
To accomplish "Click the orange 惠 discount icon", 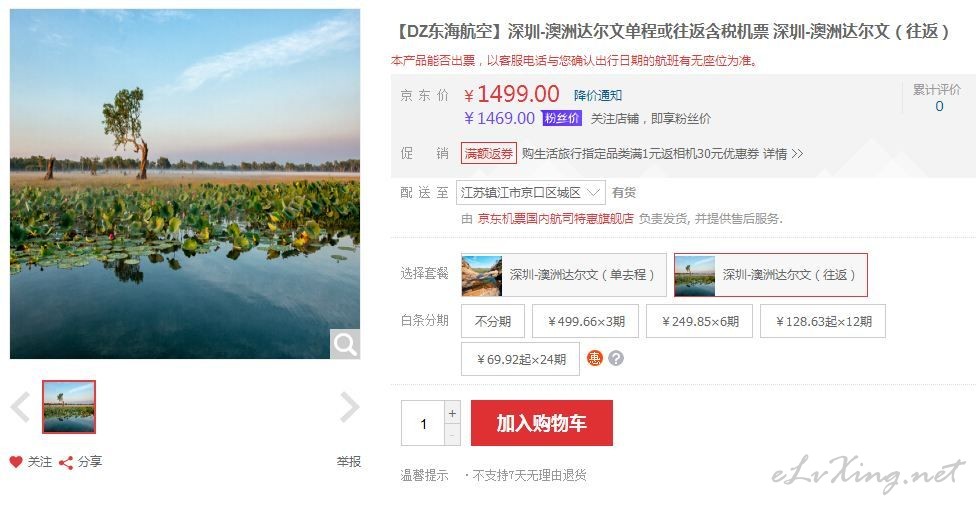I will point(594,358).
